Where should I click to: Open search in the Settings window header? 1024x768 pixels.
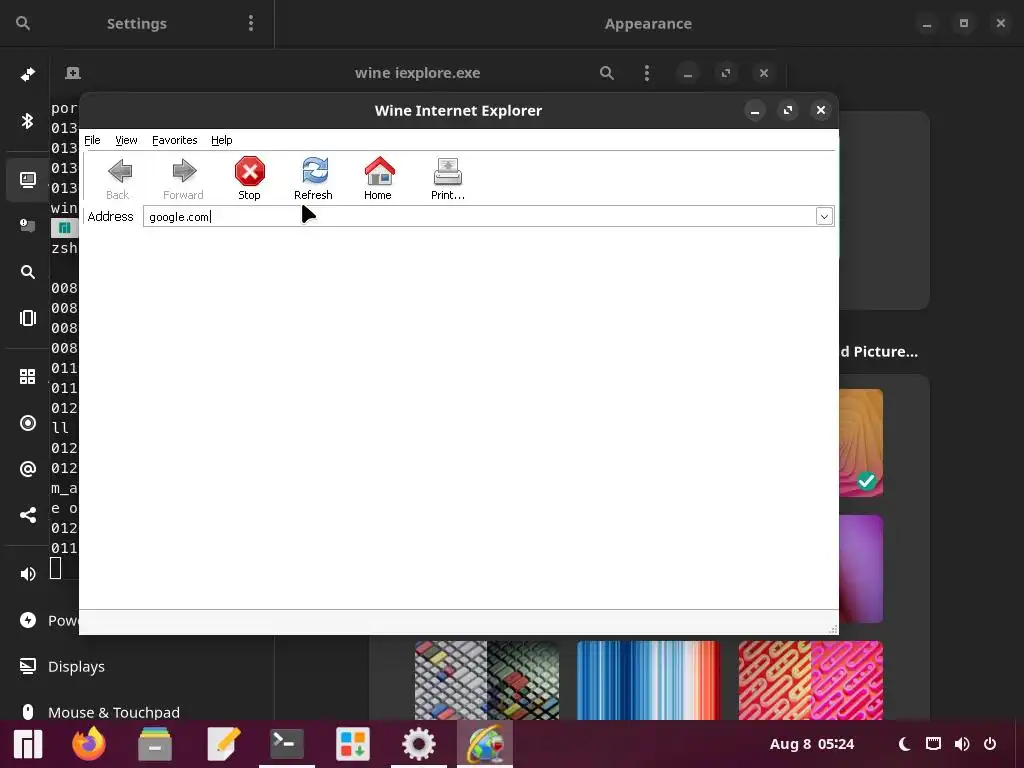[x=23, y=24]
